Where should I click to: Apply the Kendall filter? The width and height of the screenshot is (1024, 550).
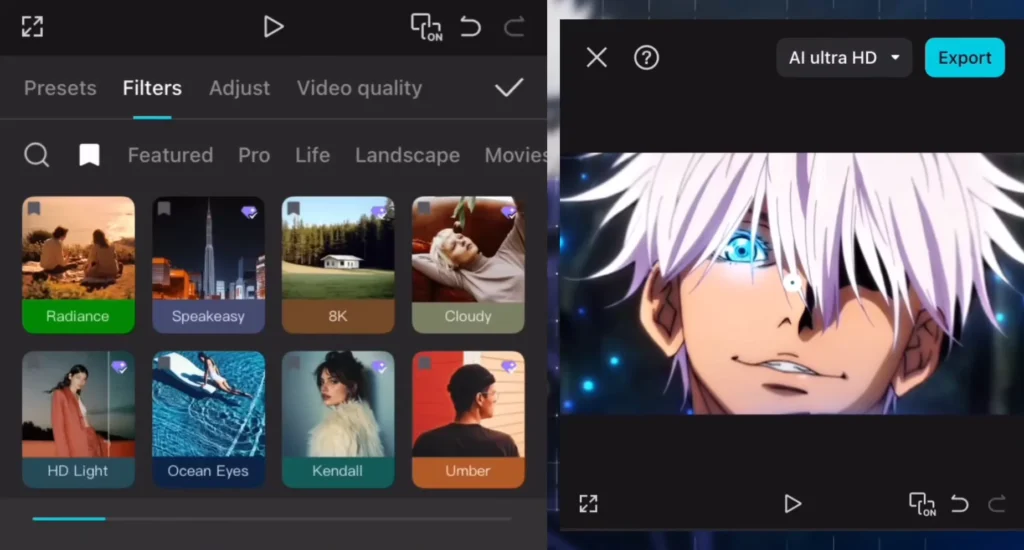click(338, 420)
